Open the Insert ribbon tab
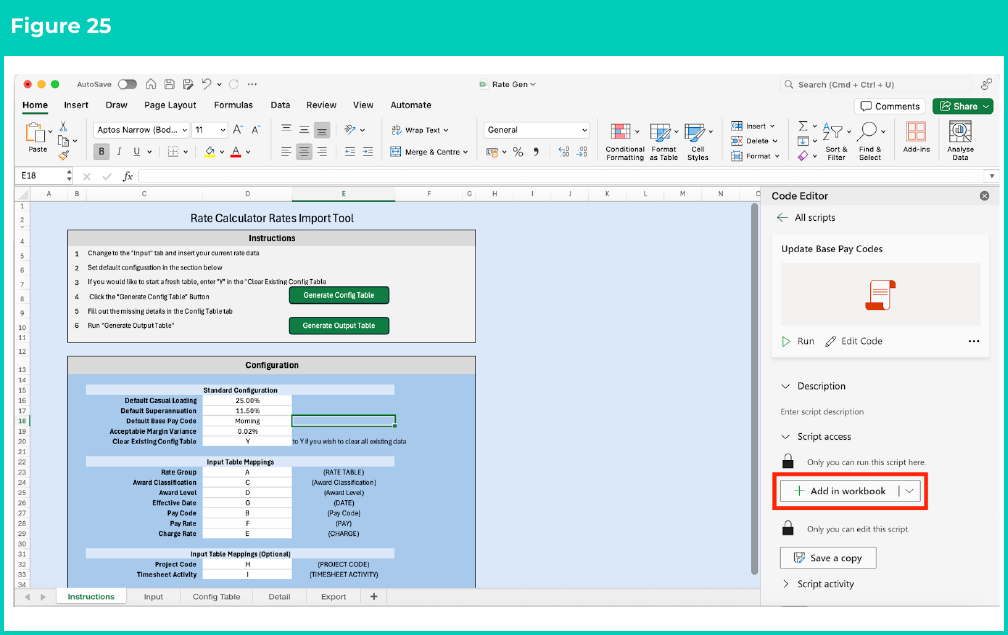This screenshot has height=635, width=1008. pyautogui.click(x=76, y=105)
